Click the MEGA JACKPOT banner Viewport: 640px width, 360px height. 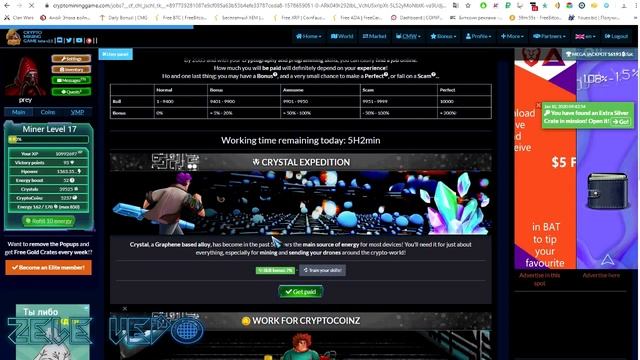tap(600, 54)
